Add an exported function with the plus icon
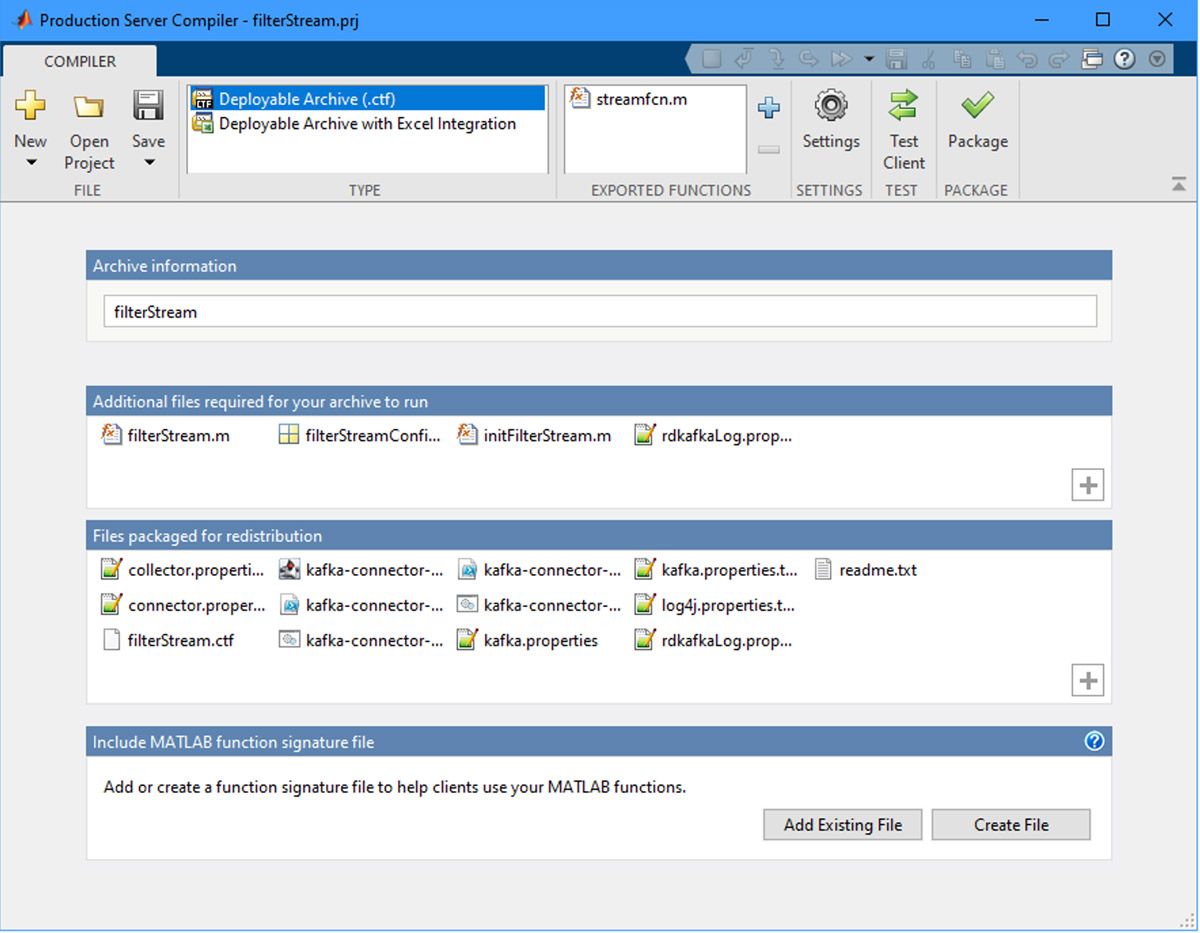This screenshot has width=1200, height=933. pyautogui.click(x=768, y=111)
